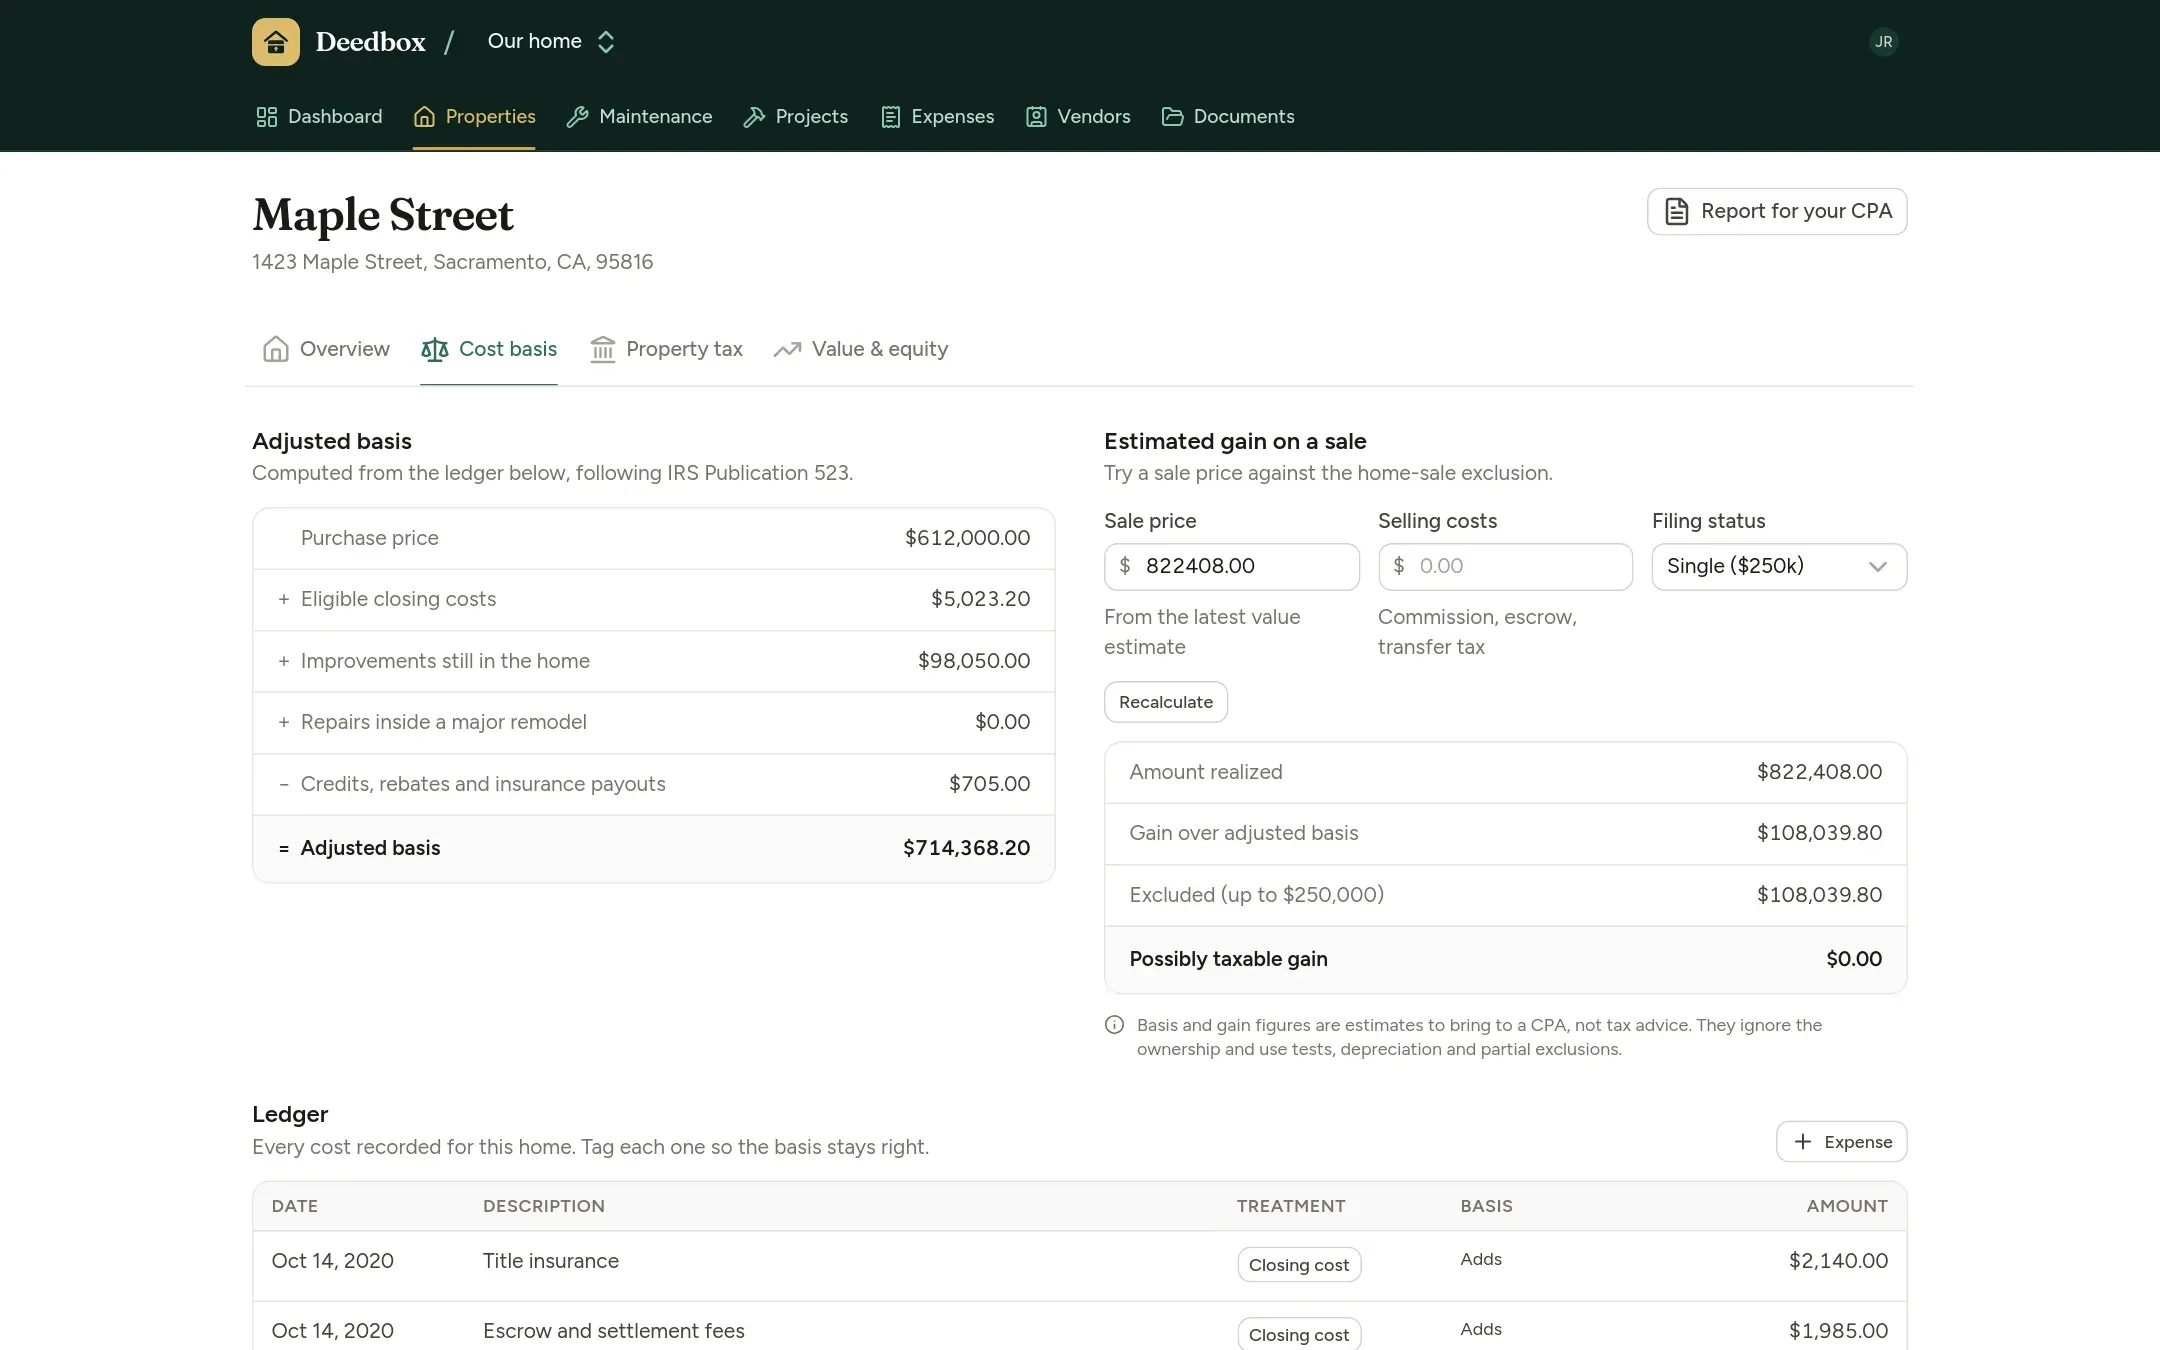Click Credits, rebates and insurance payouts row
Screen dimensions: 2160x1350
tap(654, 784)
